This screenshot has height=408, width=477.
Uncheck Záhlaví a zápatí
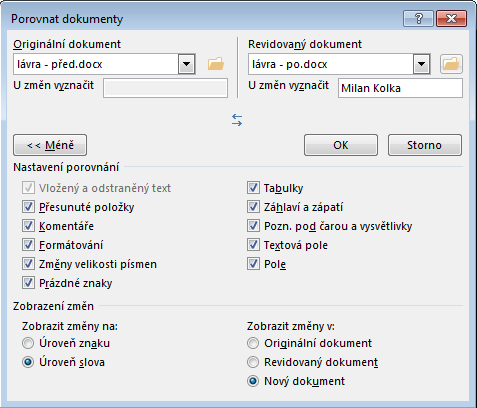(253, 207)
